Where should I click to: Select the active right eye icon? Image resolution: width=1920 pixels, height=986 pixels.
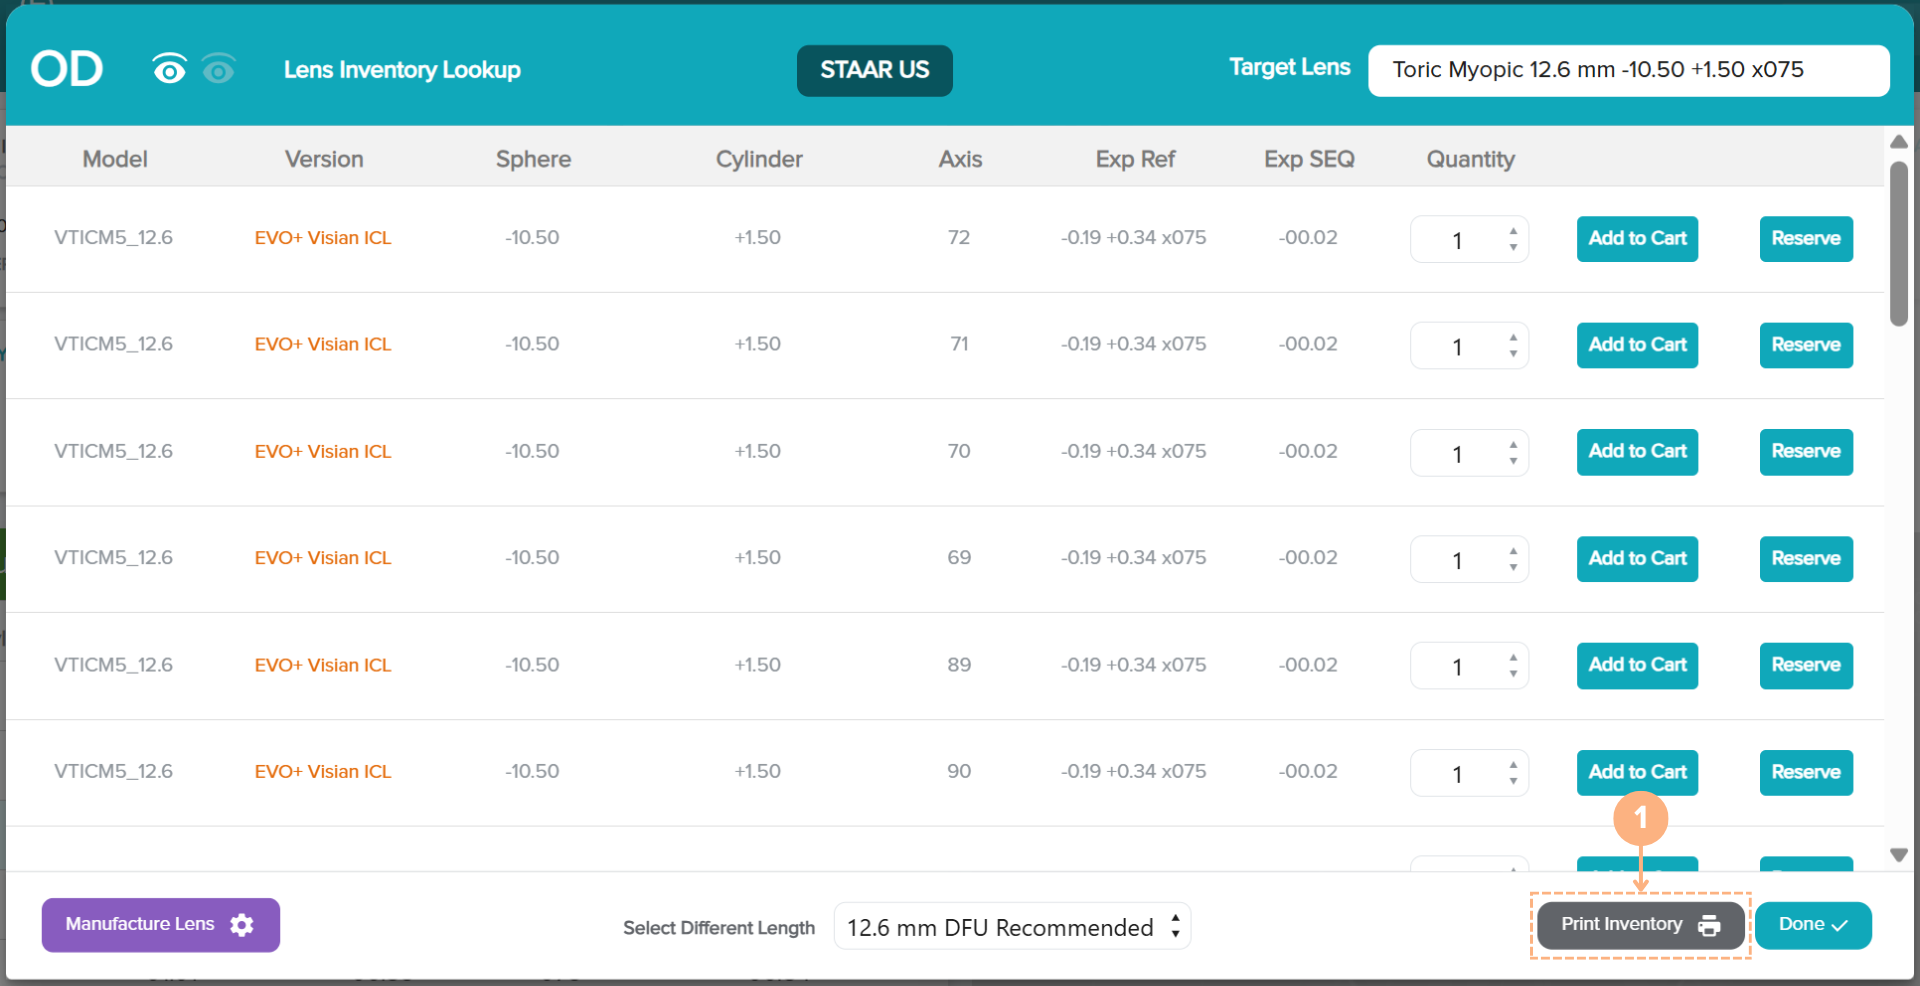tap(169, 69)
